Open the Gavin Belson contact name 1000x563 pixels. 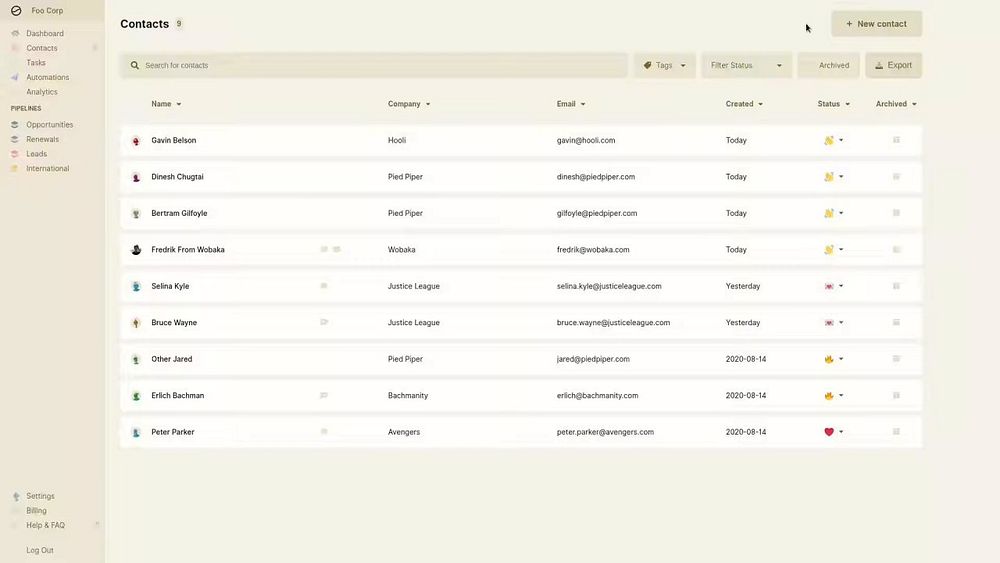(x=173, y=140)
